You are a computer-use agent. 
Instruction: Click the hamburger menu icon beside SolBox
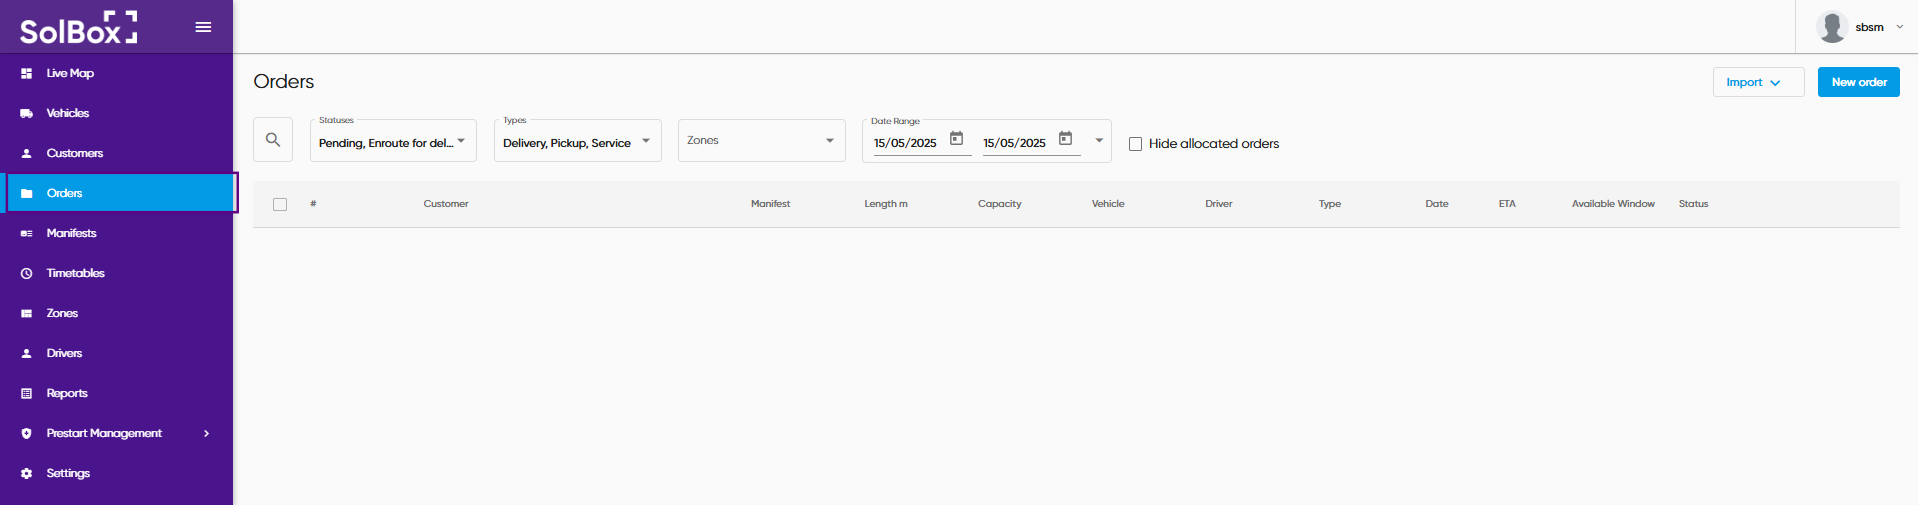[x=203, y=27]
